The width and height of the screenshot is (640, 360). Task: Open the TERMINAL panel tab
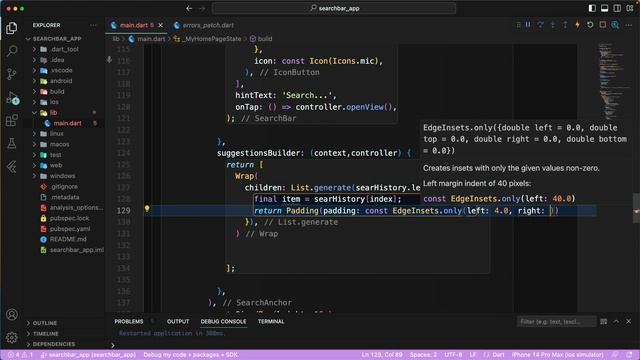point(271,322)
